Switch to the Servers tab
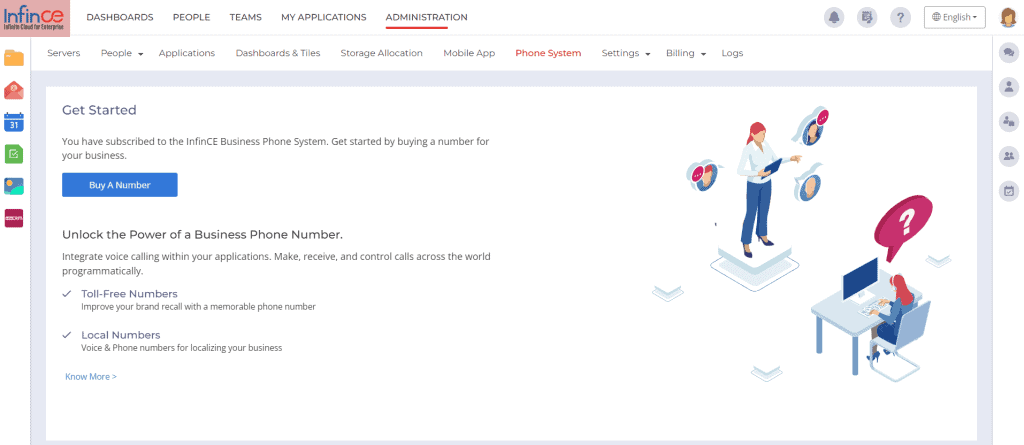Image resolution: width=1024 pixels, height=445 pixels. pos(64,54)
